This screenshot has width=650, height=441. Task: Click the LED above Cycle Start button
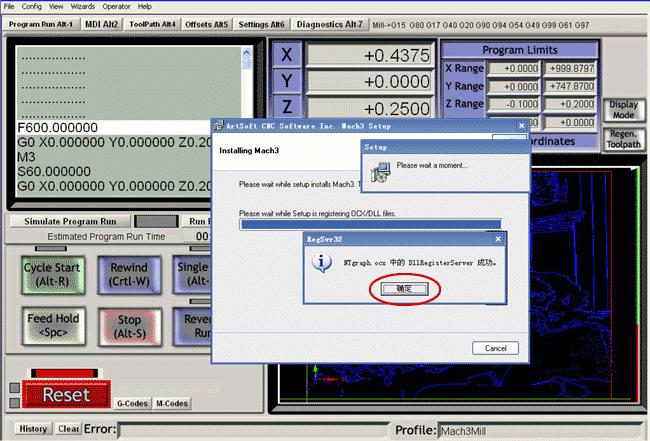pyautogui.click(x=51, y=249)
